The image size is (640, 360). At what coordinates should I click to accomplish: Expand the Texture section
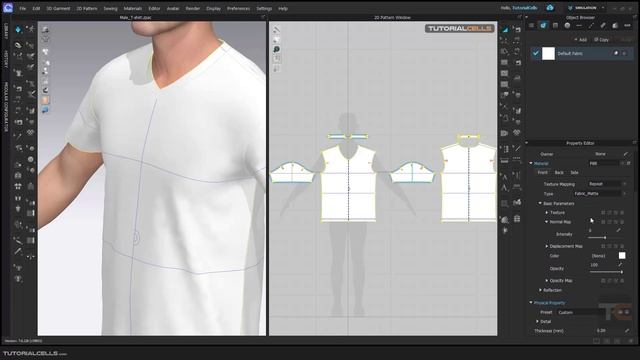547,213
